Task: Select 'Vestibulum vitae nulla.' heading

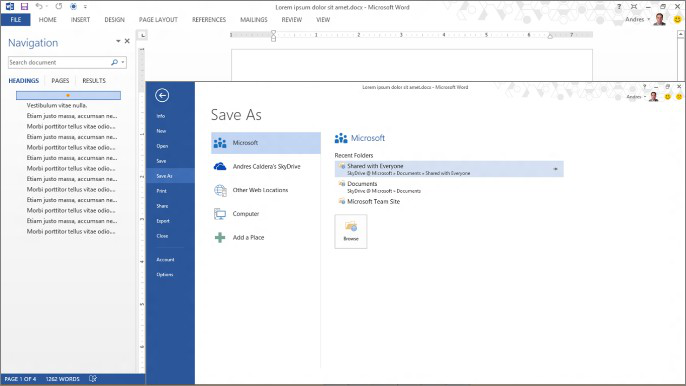Action: click(x=57, y=105)
